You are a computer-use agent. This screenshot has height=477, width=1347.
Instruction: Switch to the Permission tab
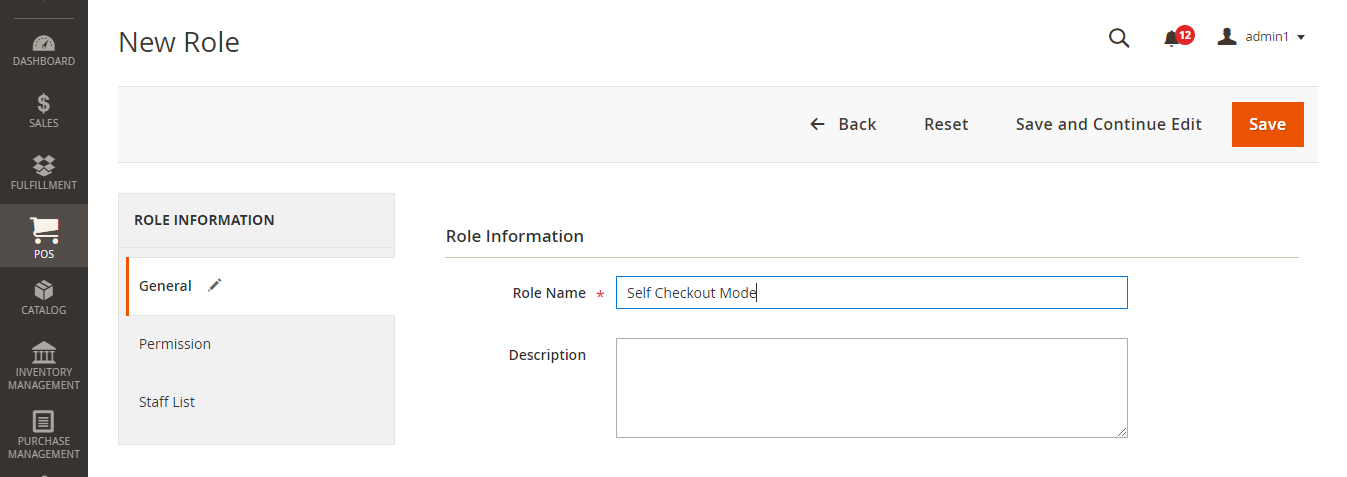175,344
